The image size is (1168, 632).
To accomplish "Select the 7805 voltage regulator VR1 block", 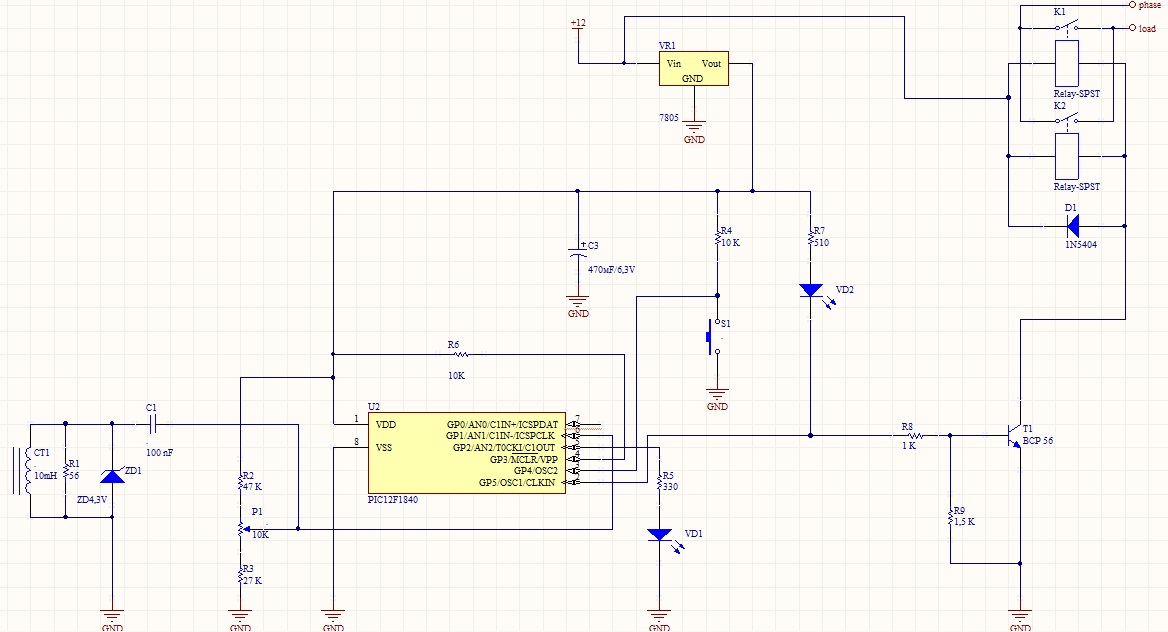I will 694,69.
